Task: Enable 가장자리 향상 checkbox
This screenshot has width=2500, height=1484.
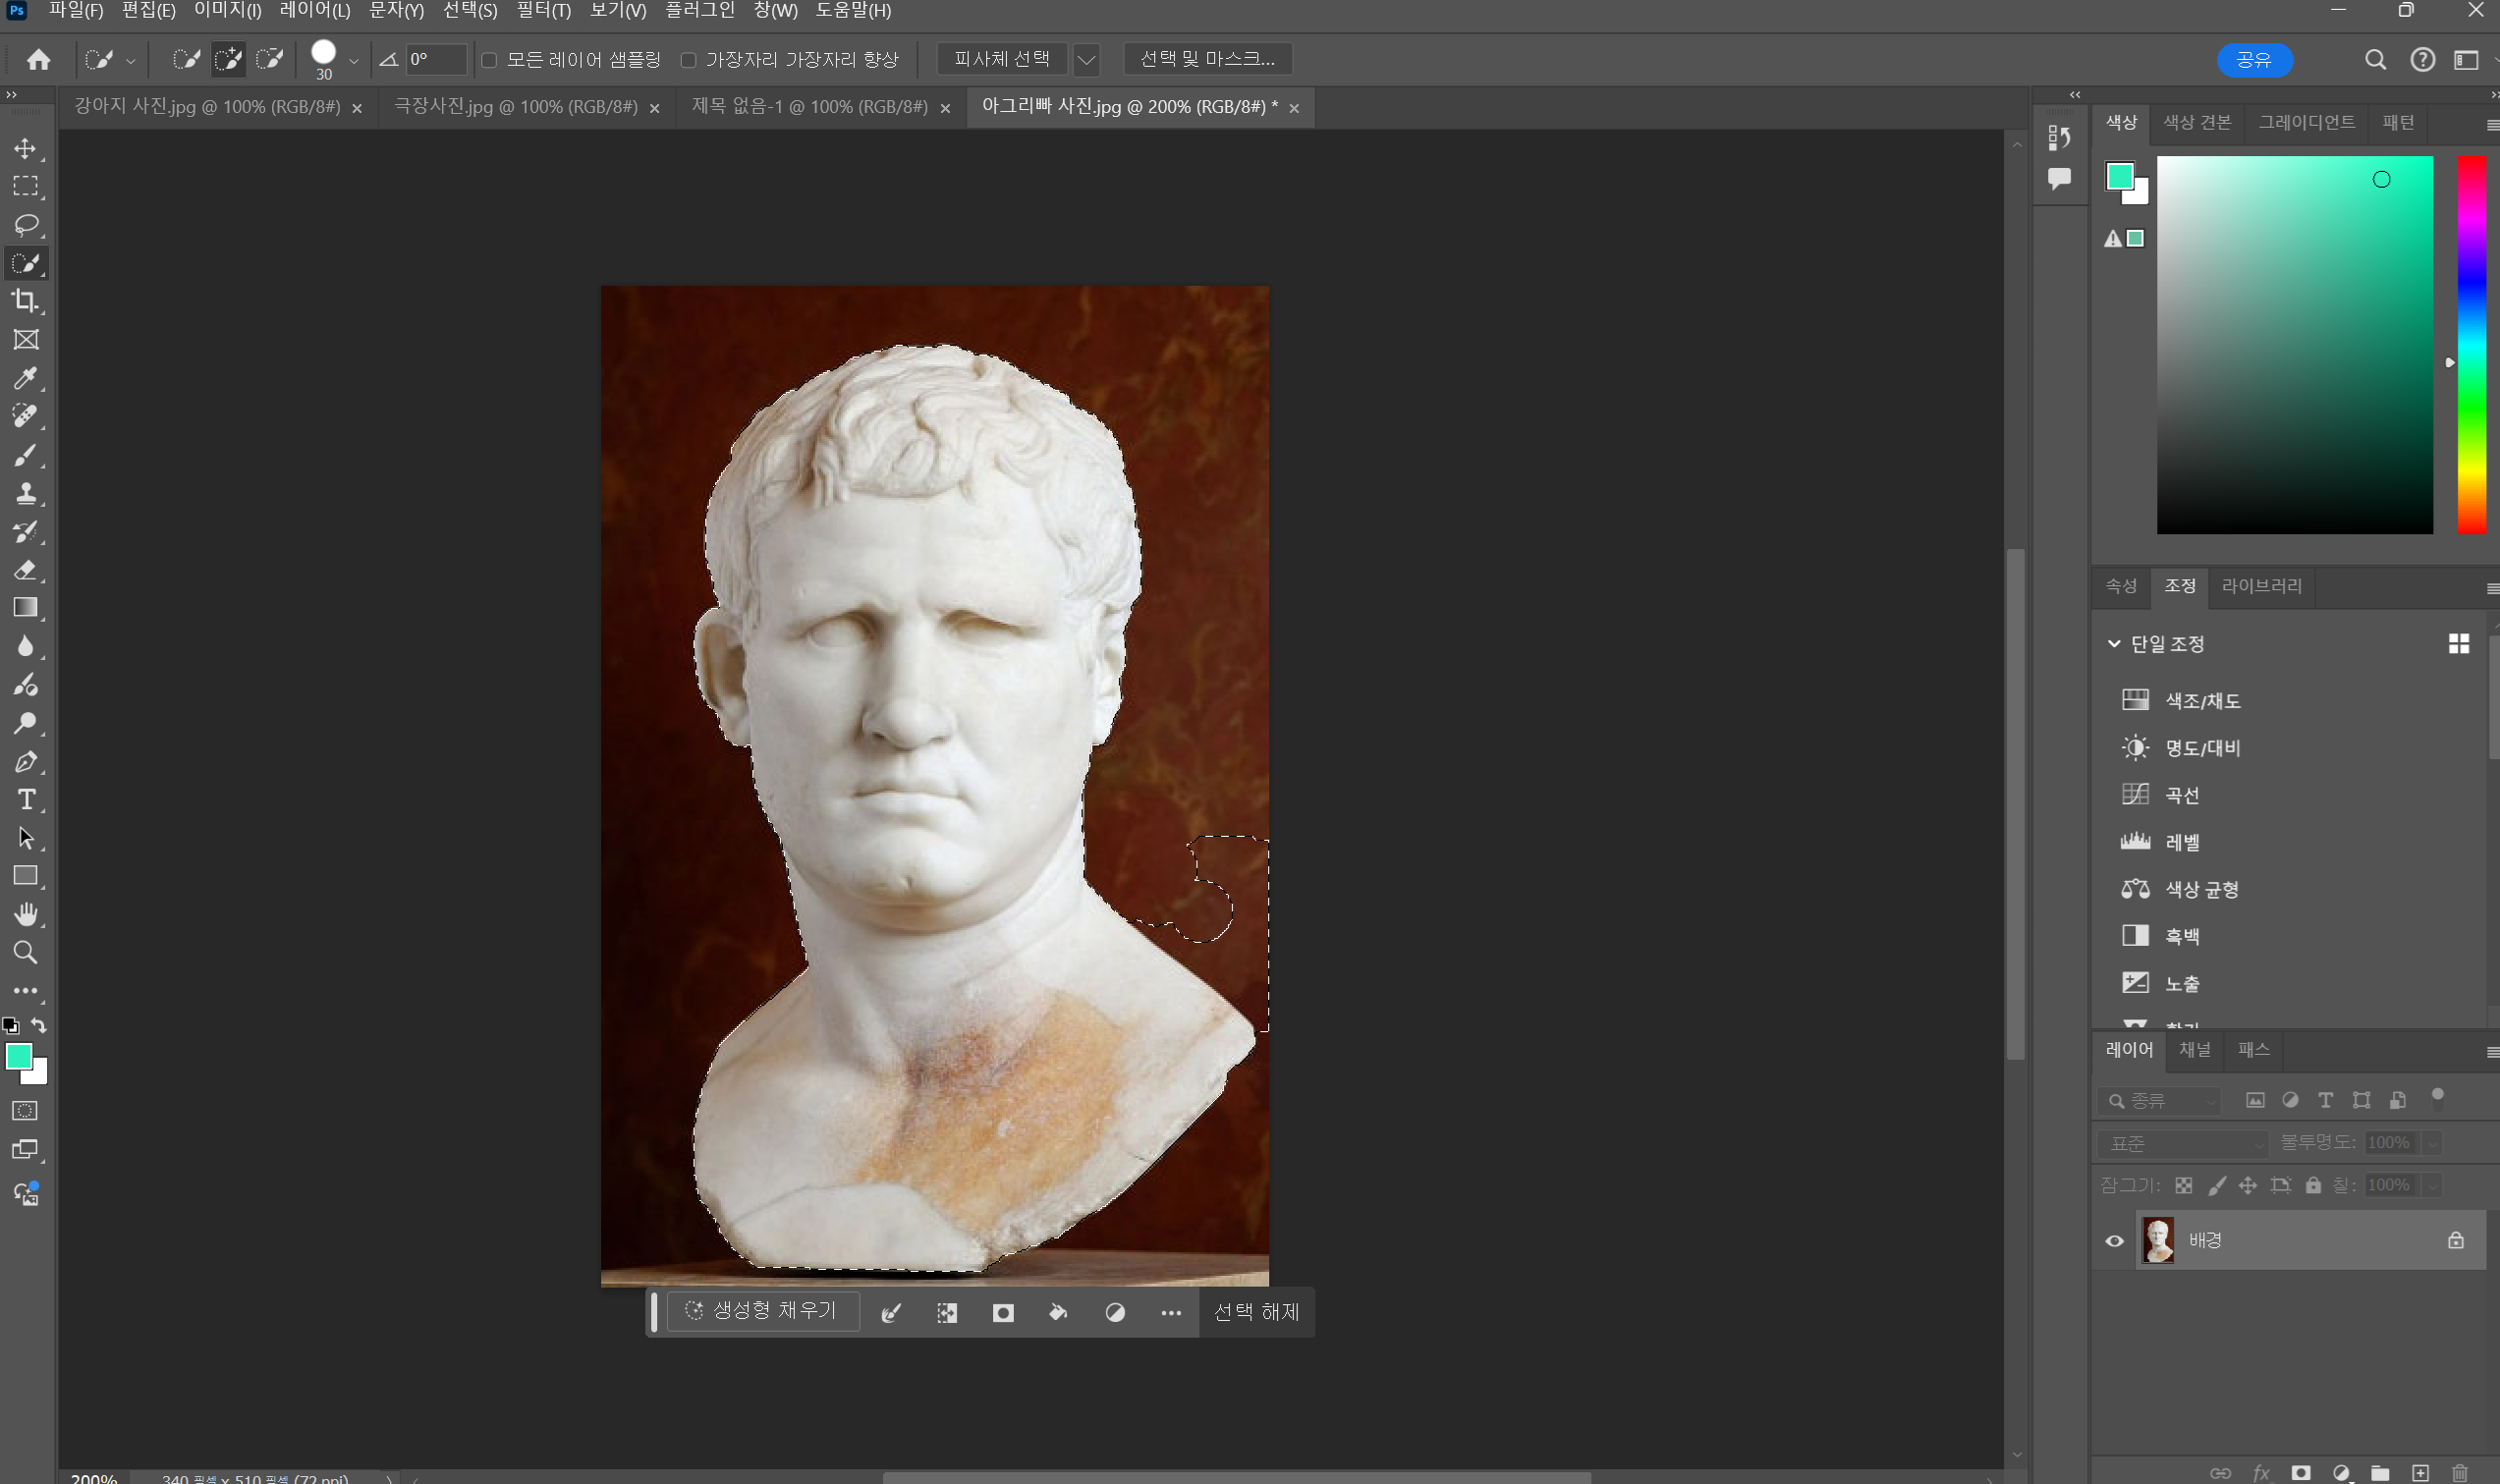Action: click(689, 60)
